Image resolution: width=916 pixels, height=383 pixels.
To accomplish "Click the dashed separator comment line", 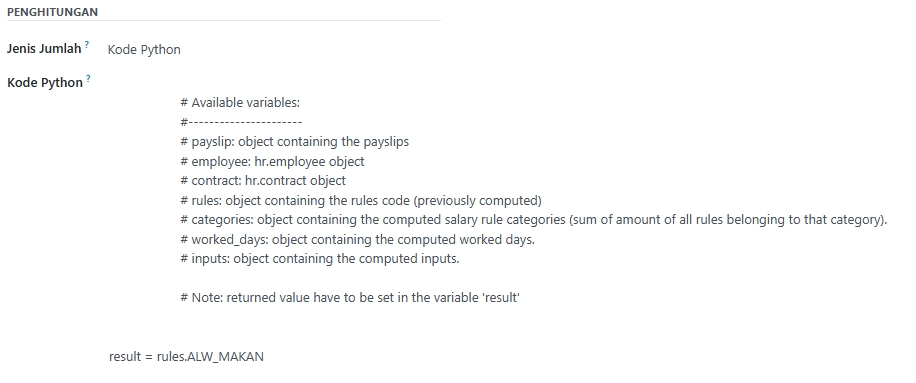I will (x=241, y=122).
